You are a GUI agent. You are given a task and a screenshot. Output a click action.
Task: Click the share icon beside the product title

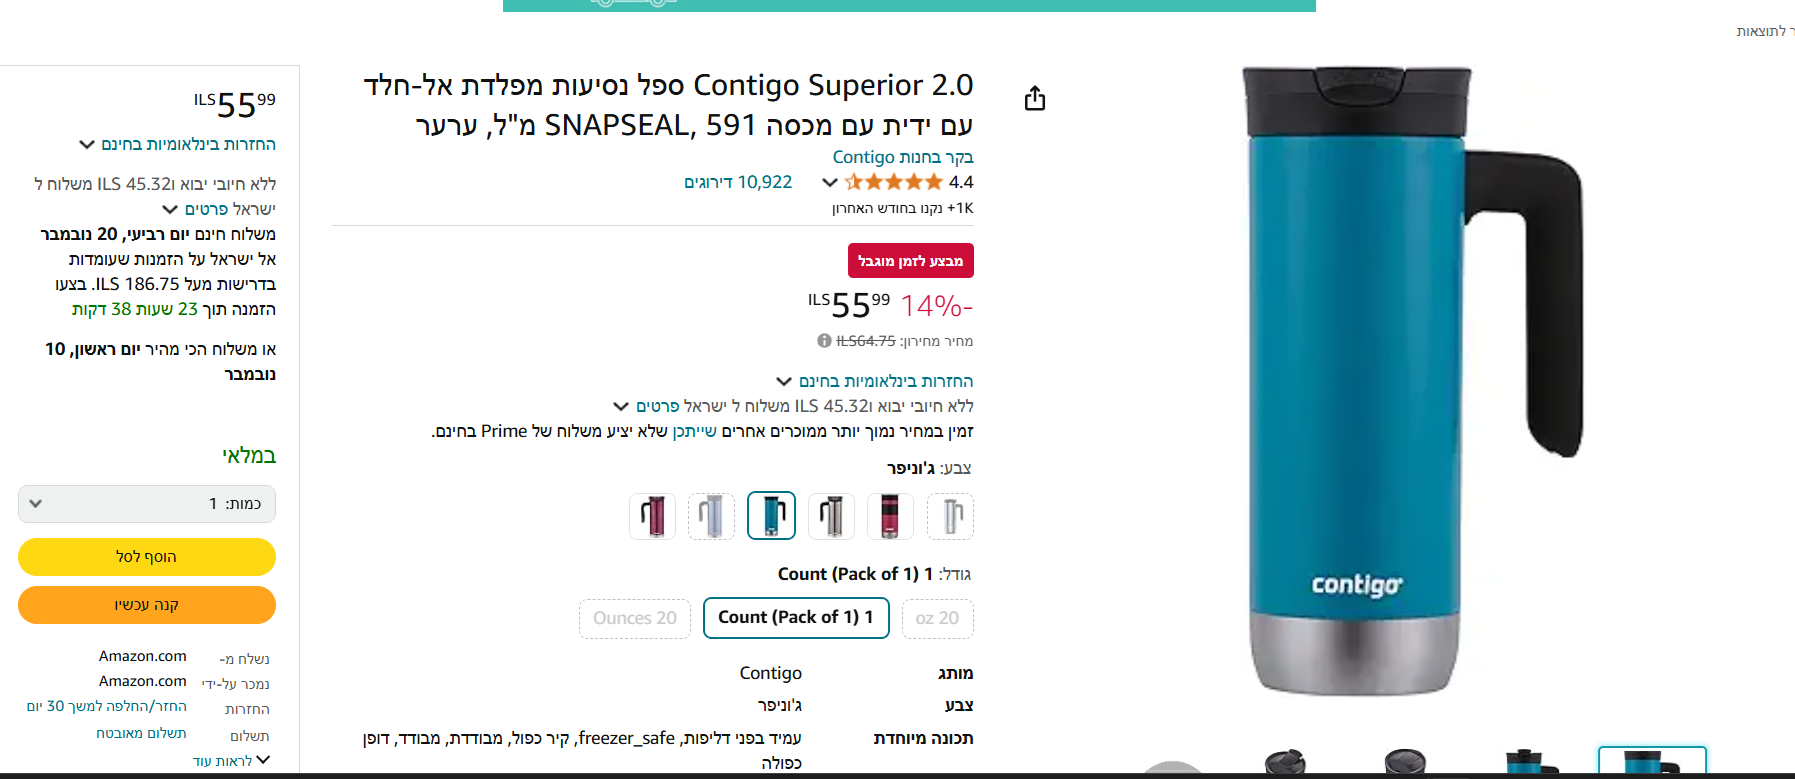coord(1035,98)
